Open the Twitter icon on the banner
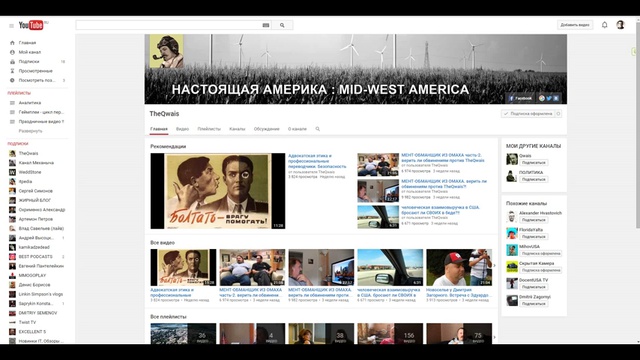 [549, 98]
